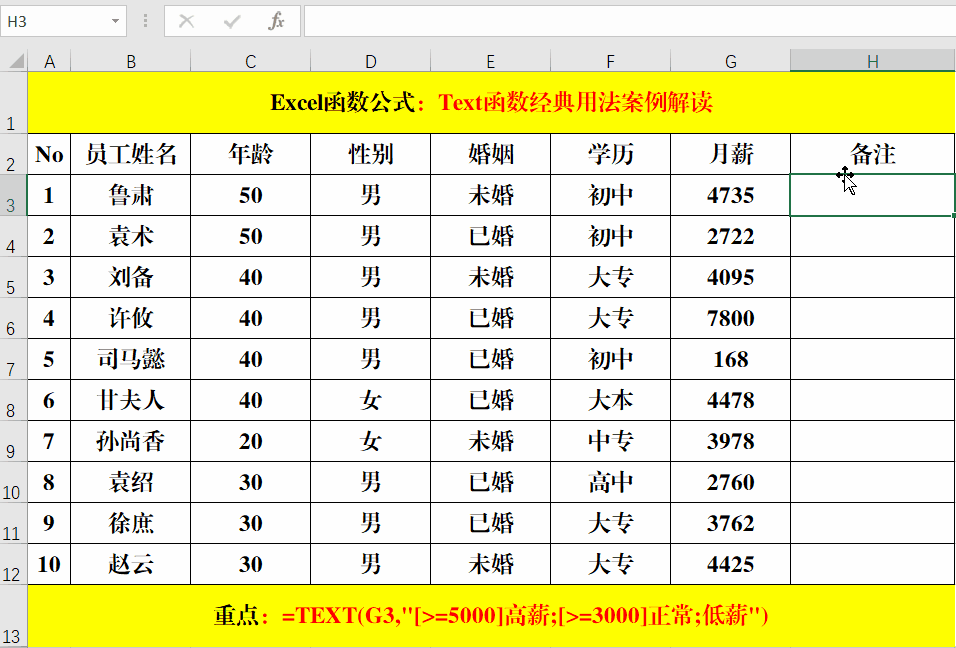Click the '年龄' header cell
Screen dimensions: 956x648
(251, 154)
